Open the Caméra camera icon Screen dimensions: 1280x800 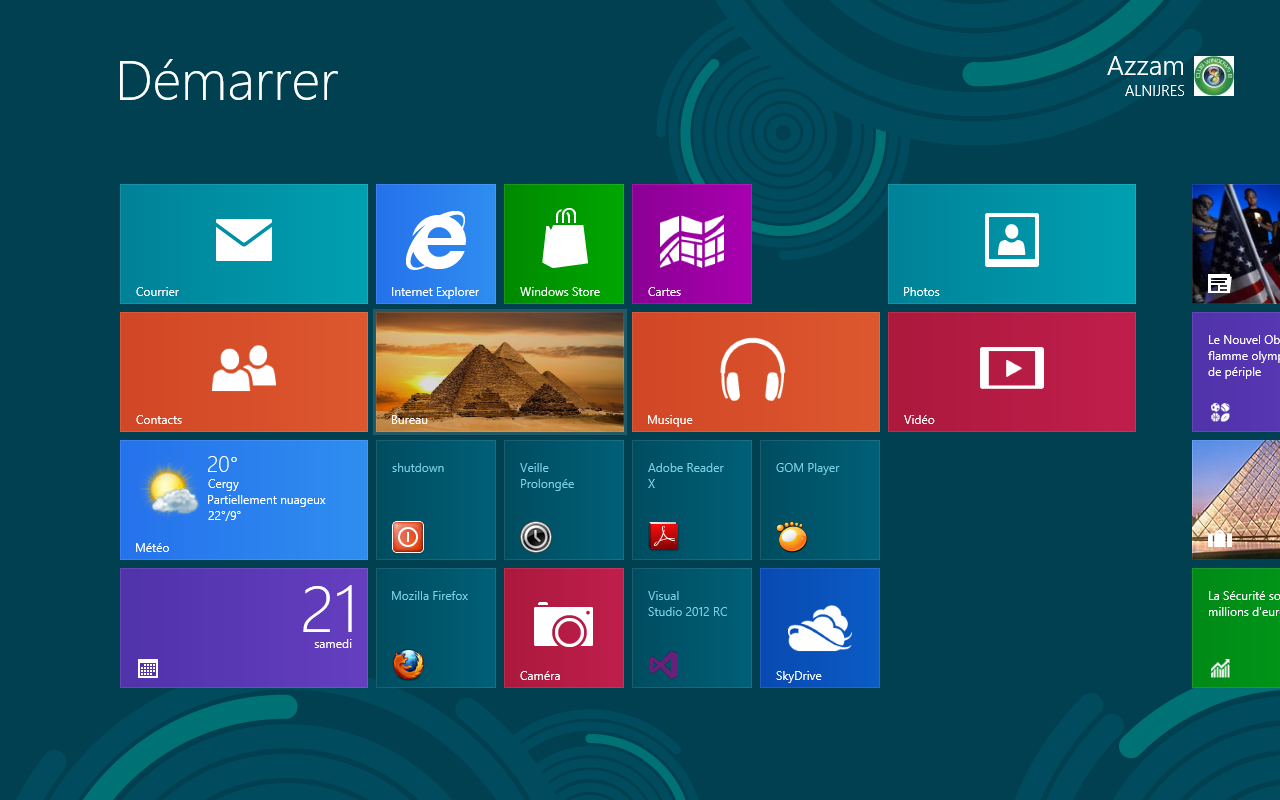click(564, 624)
